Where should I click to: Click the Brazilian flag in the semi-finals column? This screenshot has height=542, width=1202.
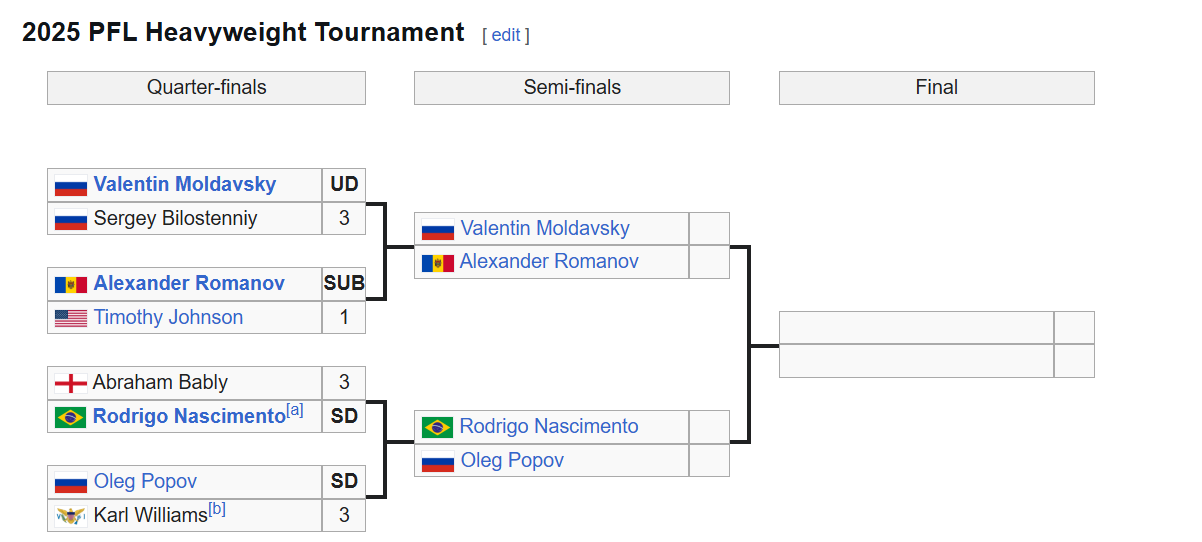point(437,428)
